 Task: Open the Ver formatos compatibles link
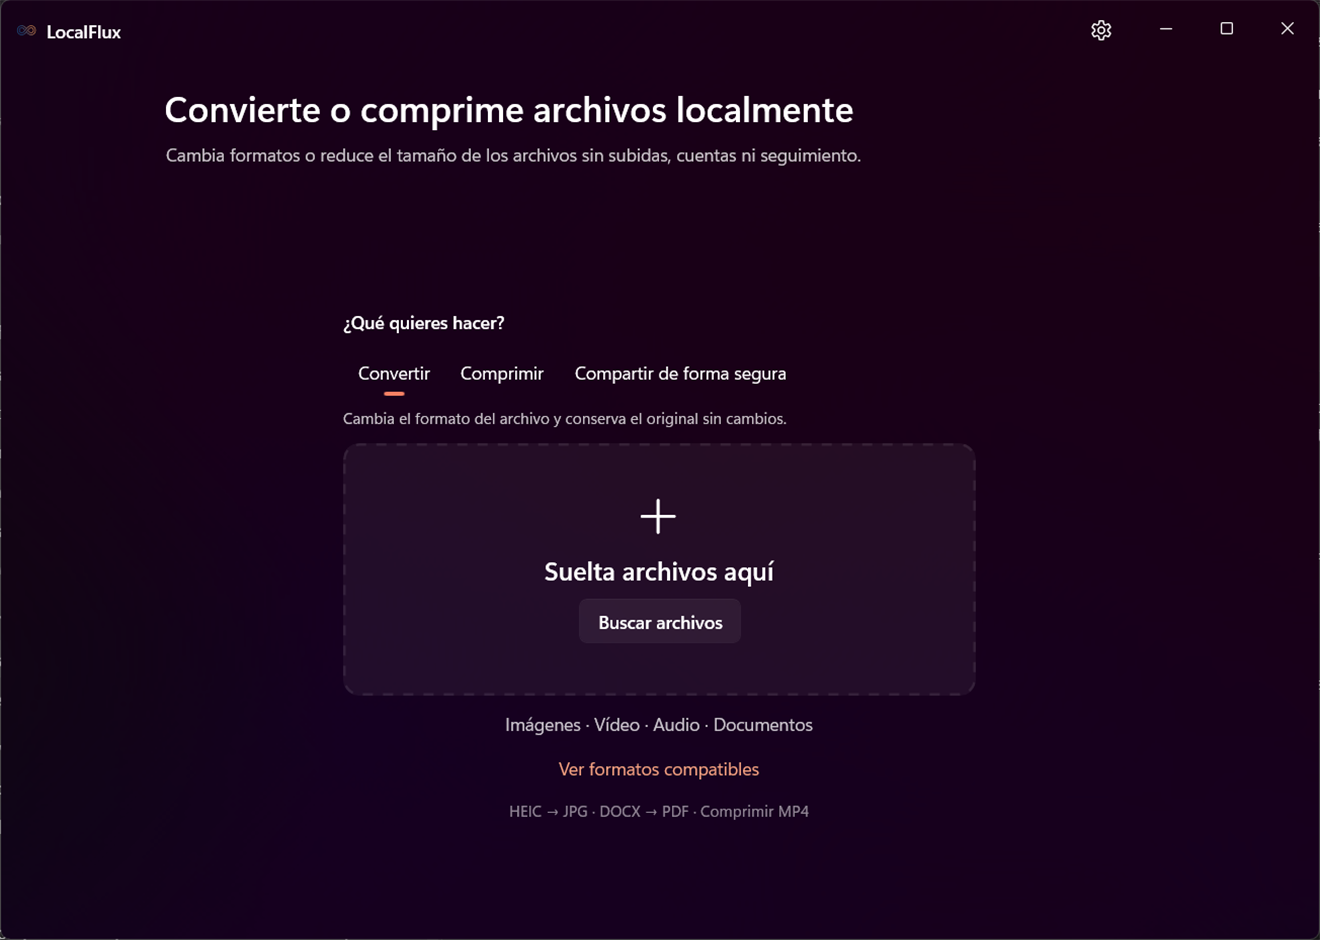pos(659,769)
